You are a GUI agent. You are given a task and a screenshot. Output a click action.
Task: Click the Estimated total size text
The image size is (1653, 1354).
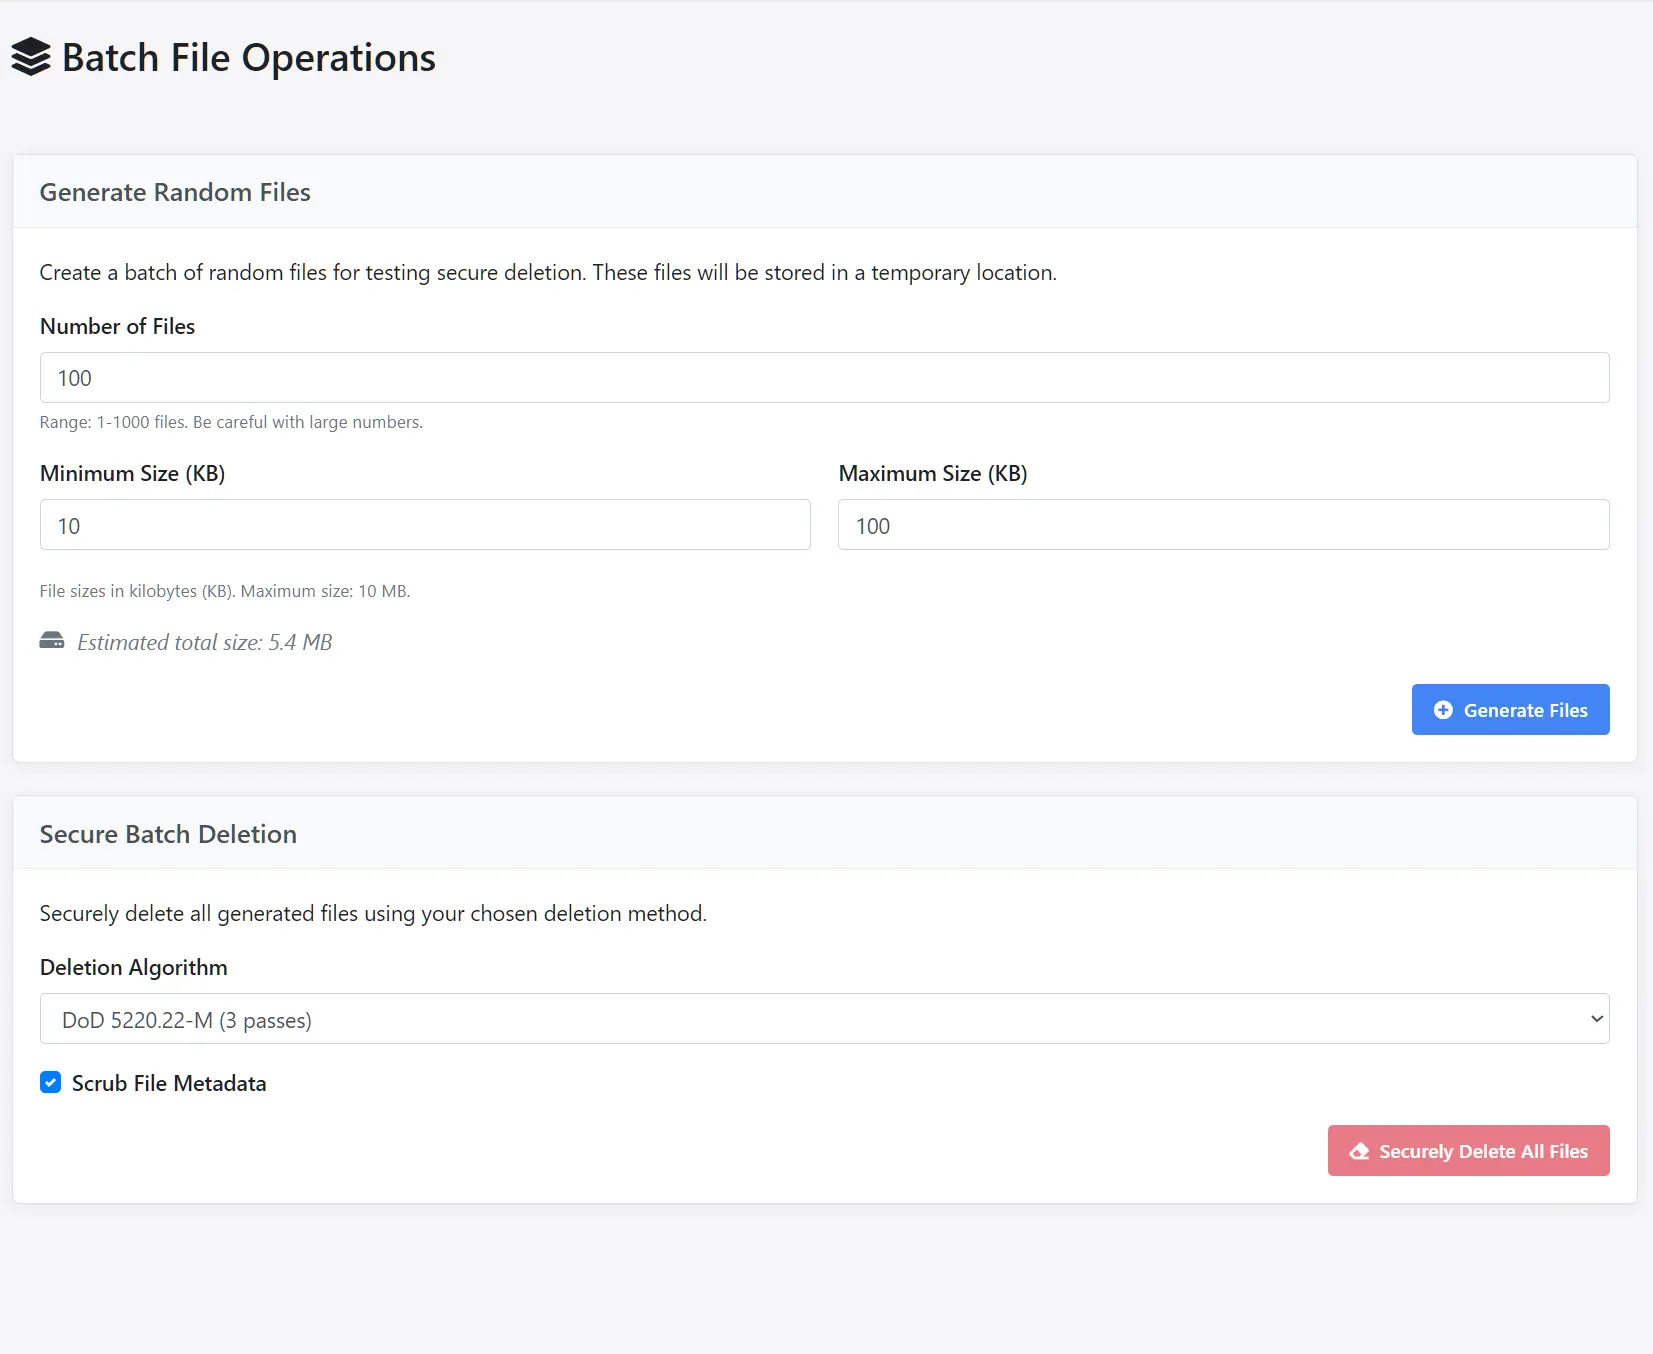point(204,642)
